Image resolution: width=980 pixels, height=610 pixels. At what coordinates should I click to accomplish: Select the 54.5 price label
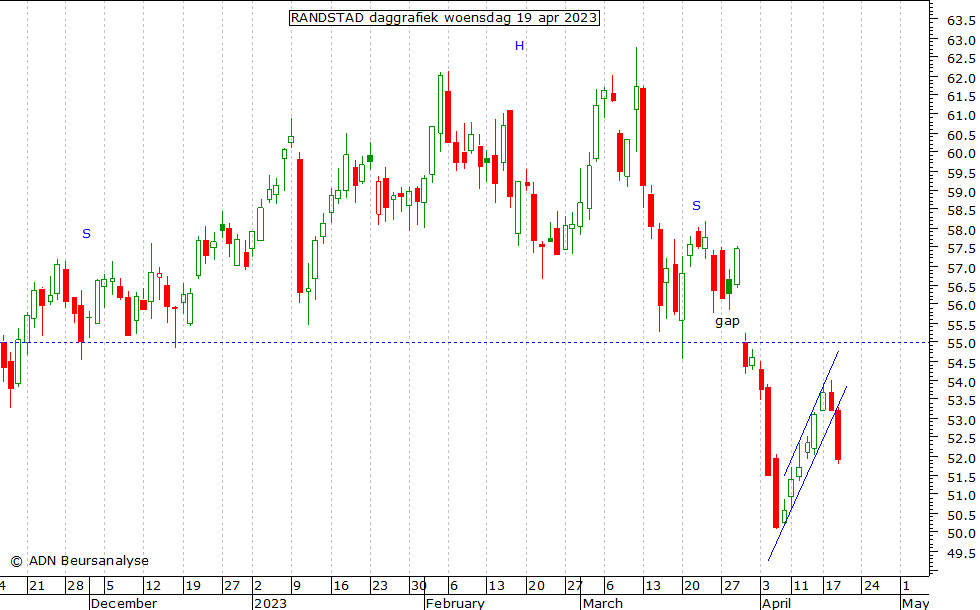pyautogui.click(x=961, y=364)
